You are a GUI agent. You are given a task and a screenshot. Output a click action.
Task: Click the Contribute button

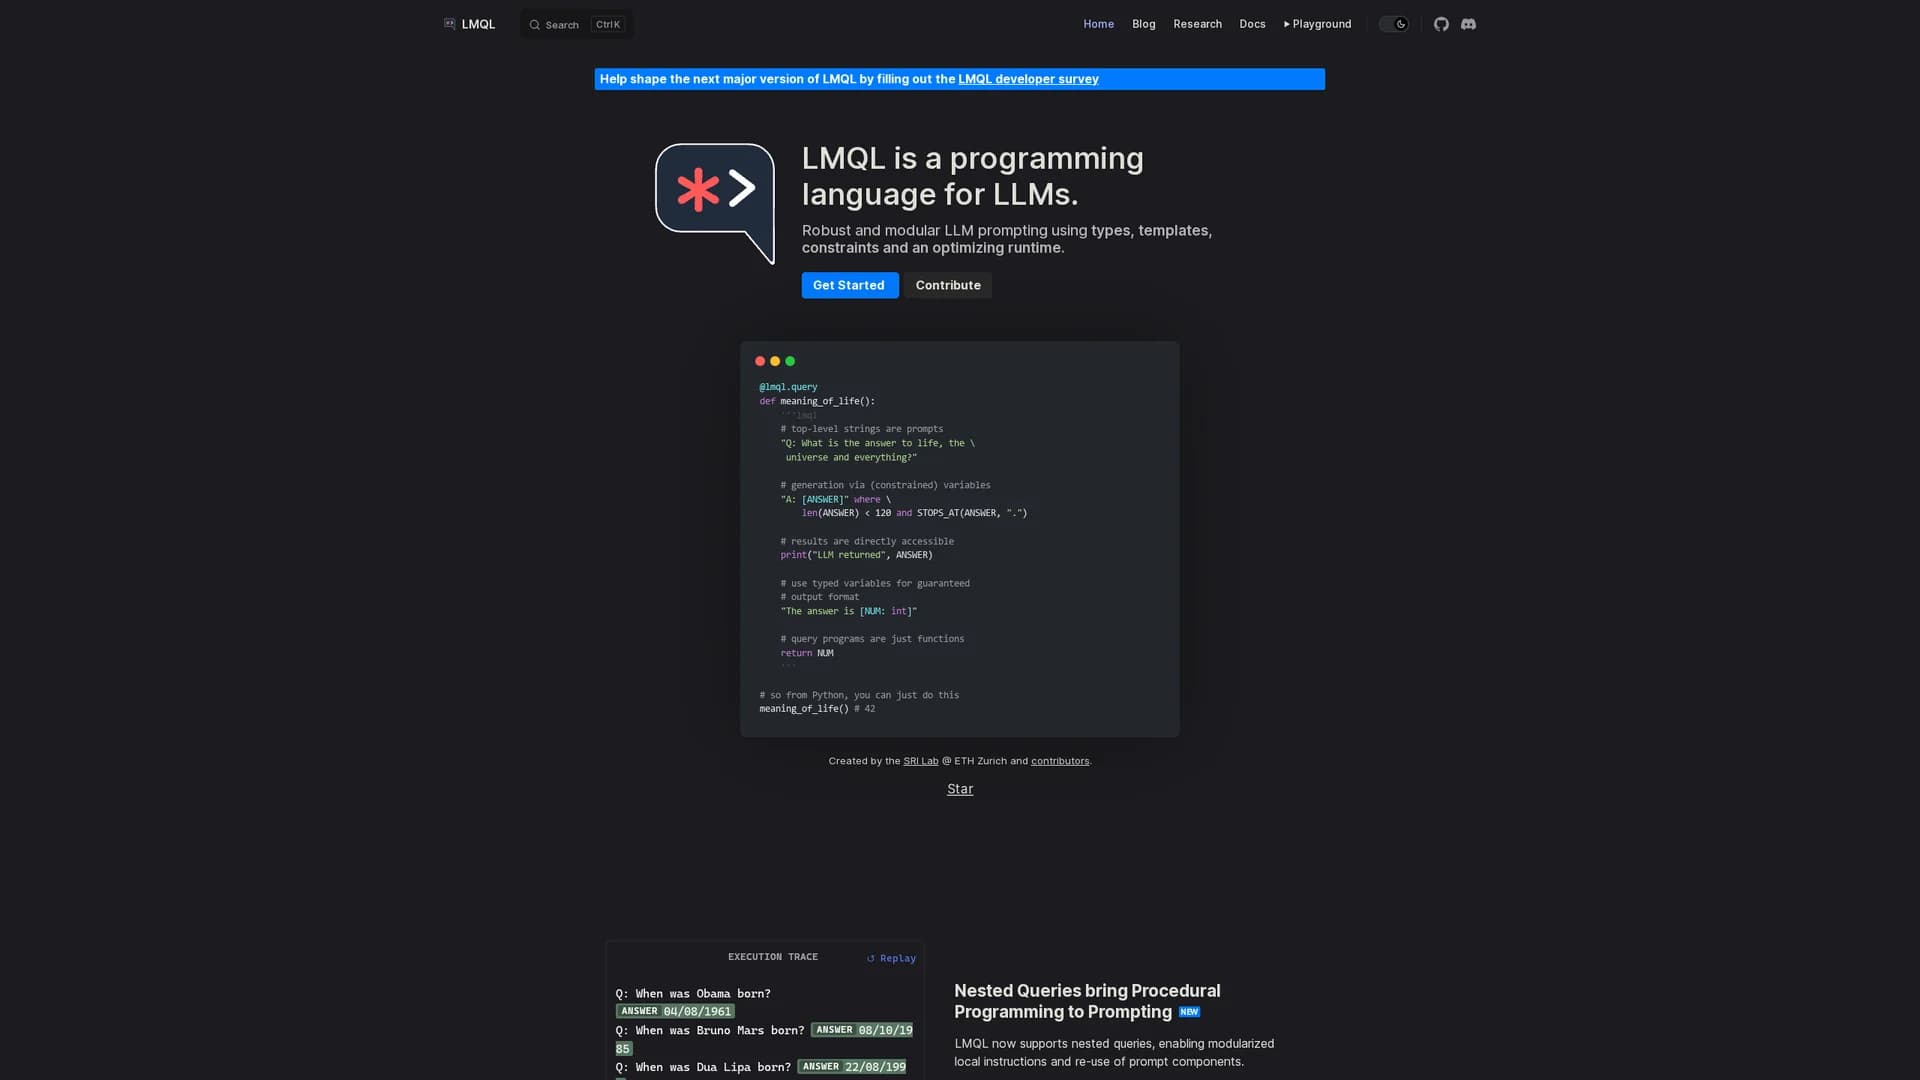(x=948, y=285)
